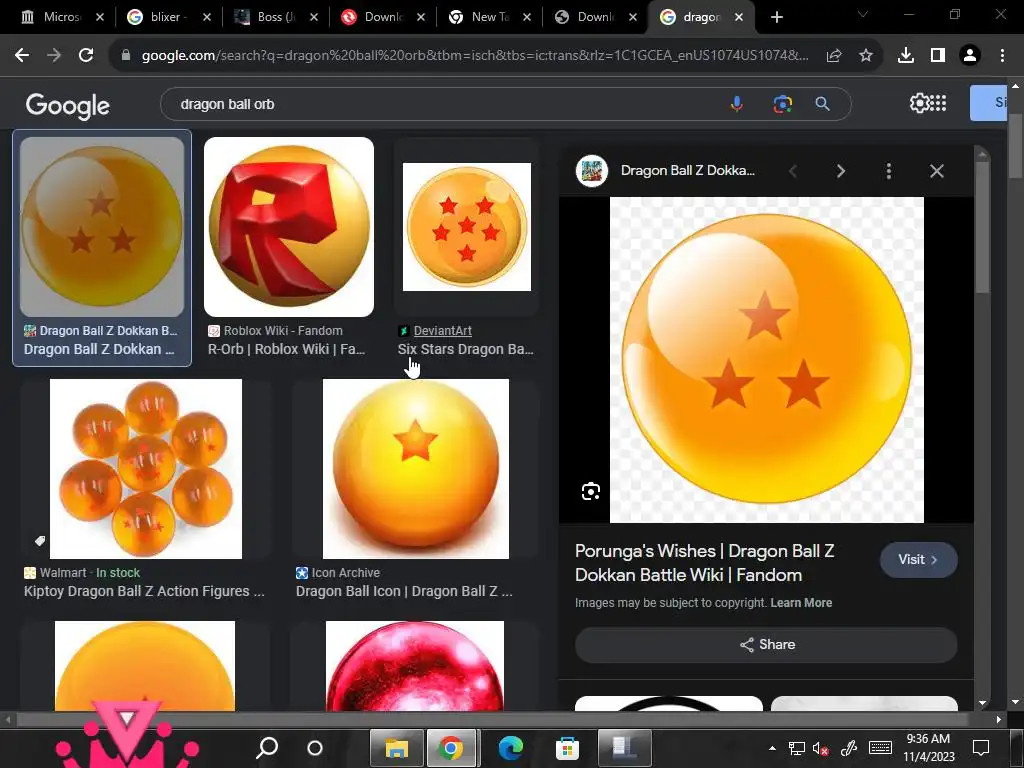This screenshot has width=1024, height=768.
Task: Bookmark this page with the star icon
Action: 866,56
